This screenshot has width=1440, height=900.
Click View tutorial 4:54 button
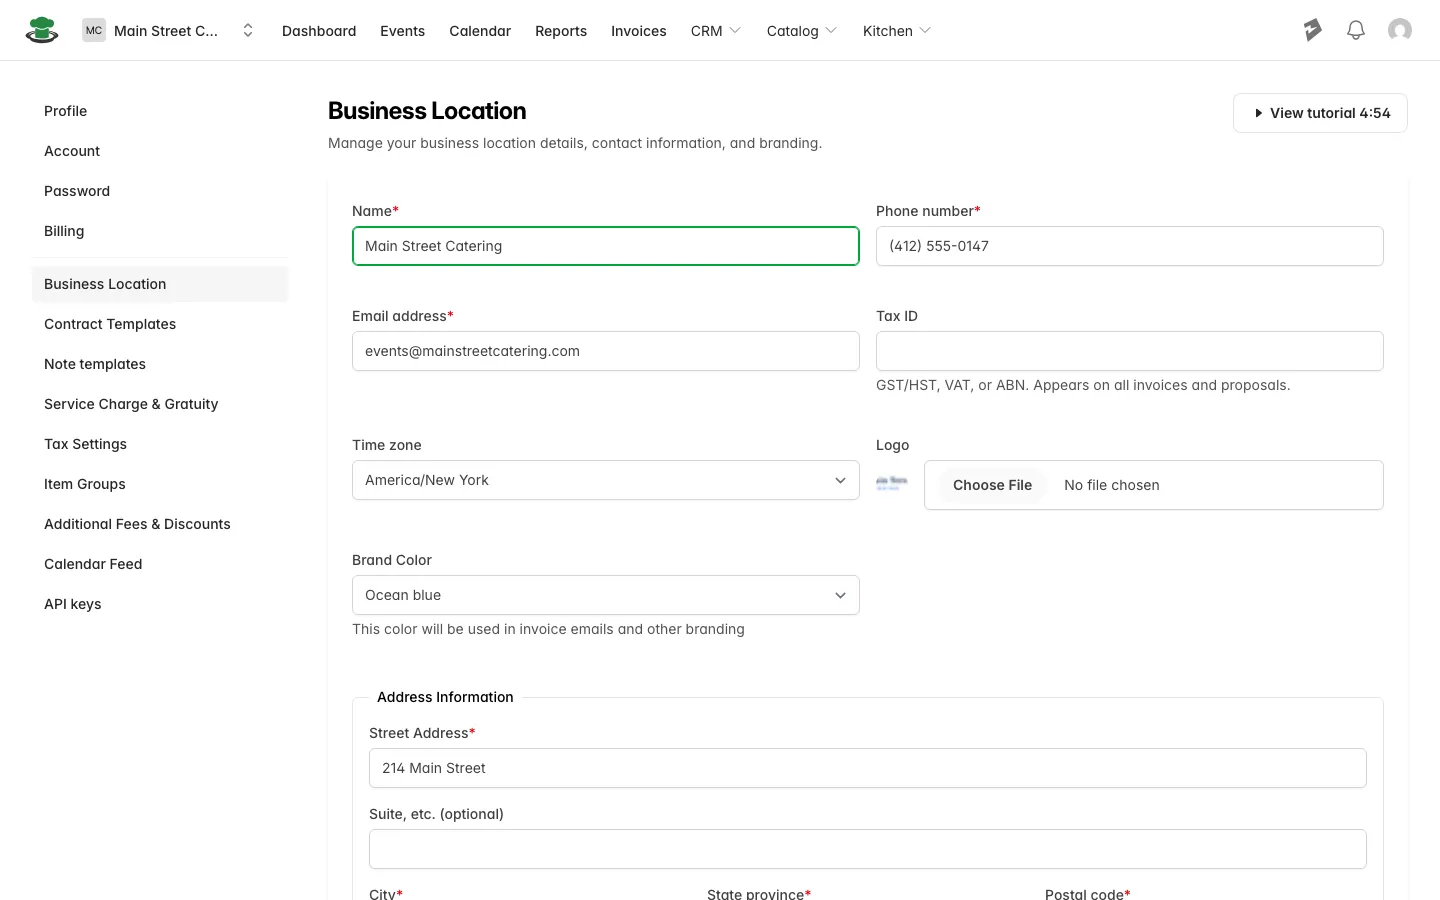click(1320, 113)
